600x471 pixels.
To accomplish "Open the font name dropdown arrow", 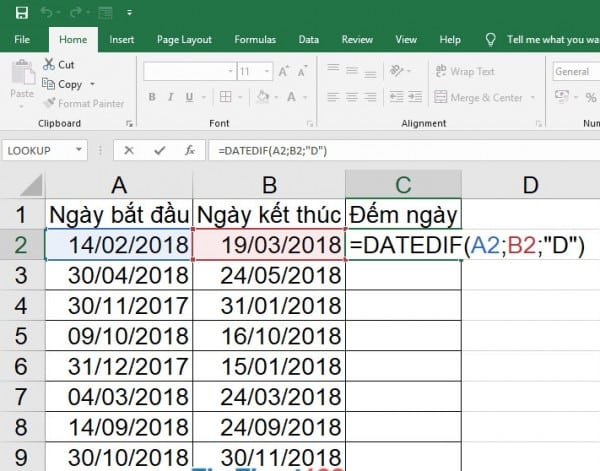I will pyautogui.click(x=230, y=72).
